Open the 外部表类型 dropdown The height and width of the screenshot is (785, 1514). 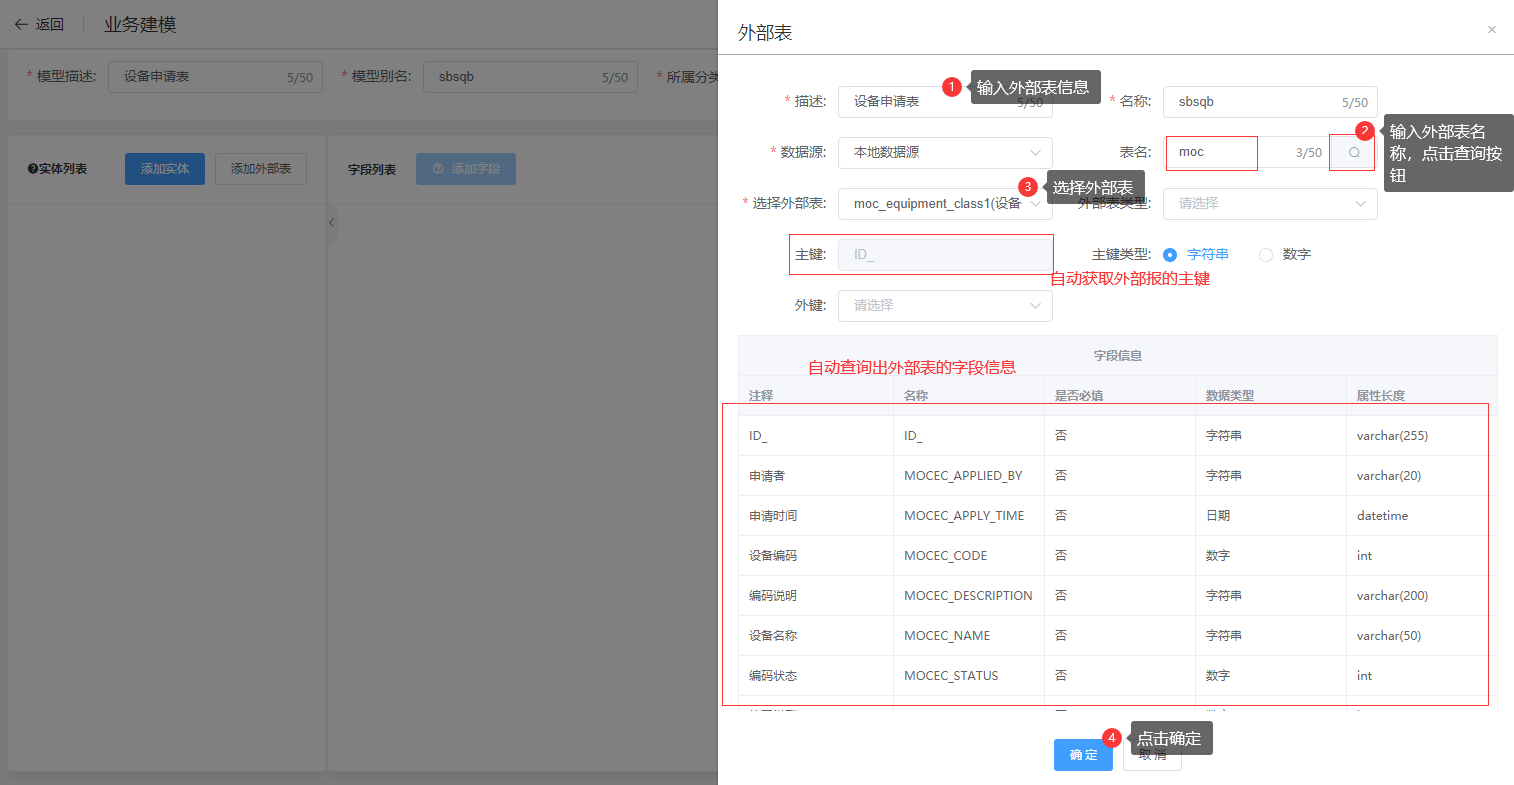[1269, 204]
